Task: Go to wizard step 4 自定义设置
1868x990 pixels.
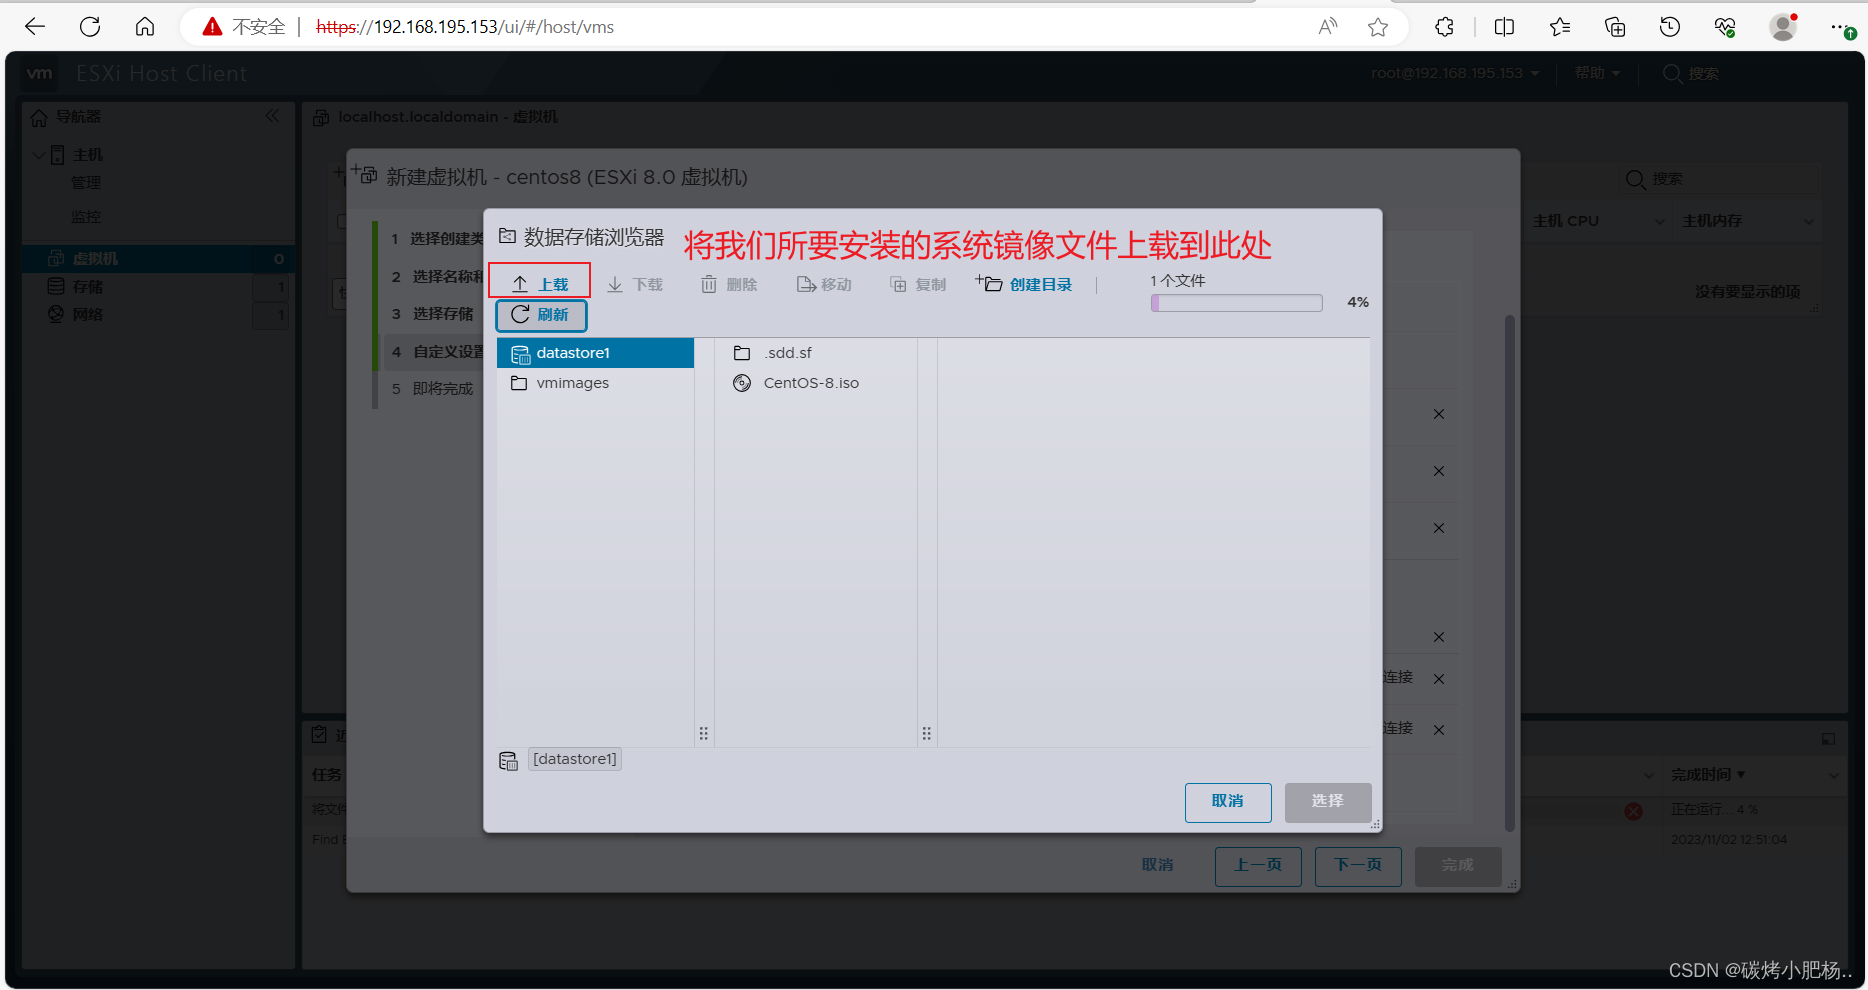Action: click(x=436, y=352)
